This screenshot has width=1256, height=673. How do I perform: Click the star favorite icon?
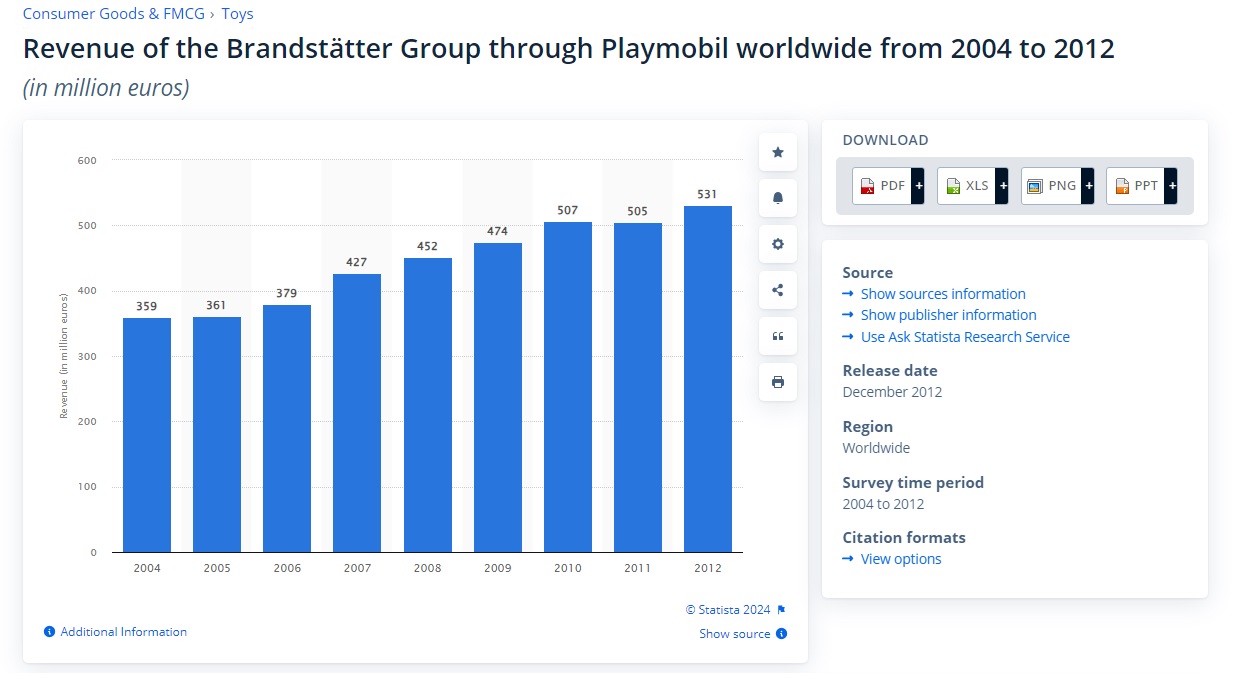pyautogui.click(x=778, y=152)
